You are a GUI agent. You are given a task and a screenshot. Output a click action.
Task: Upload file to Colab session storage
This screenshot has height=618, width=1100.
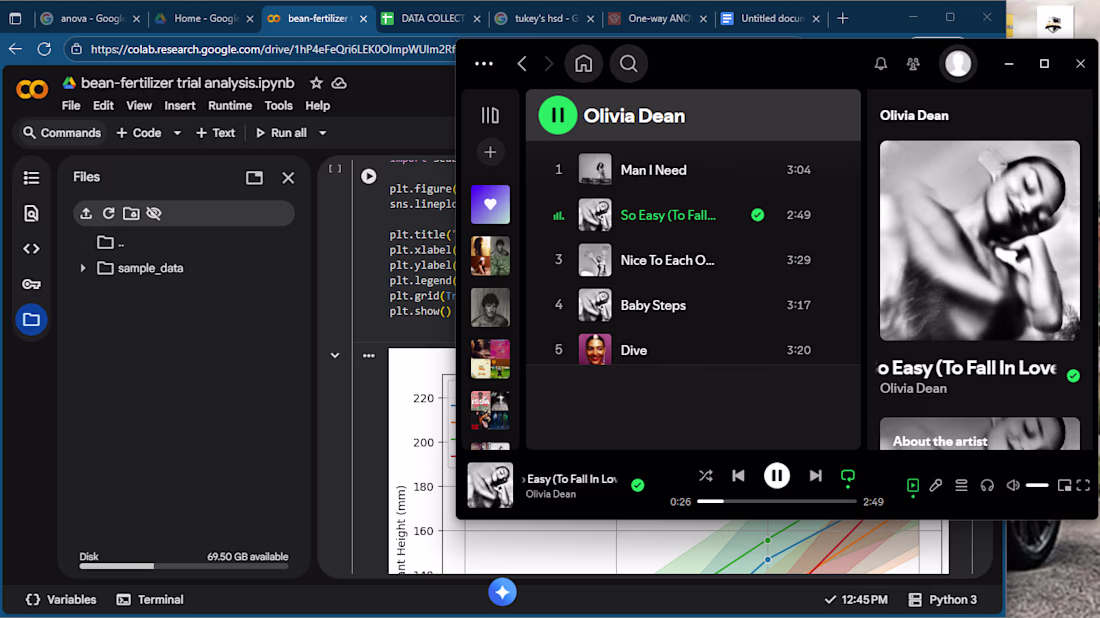(86, 213)
